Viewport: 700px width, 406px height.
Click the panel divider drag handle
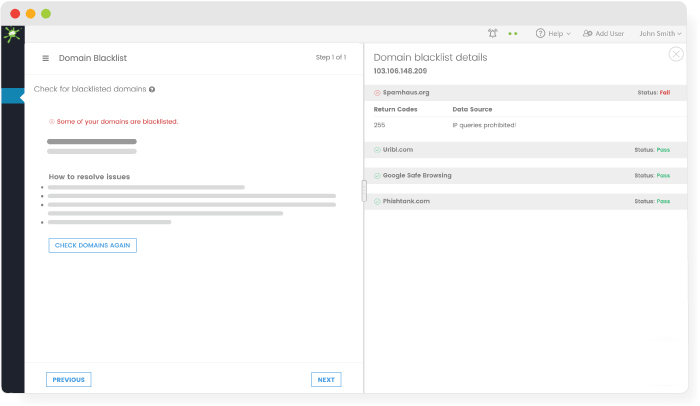click(x=364, y=191)
